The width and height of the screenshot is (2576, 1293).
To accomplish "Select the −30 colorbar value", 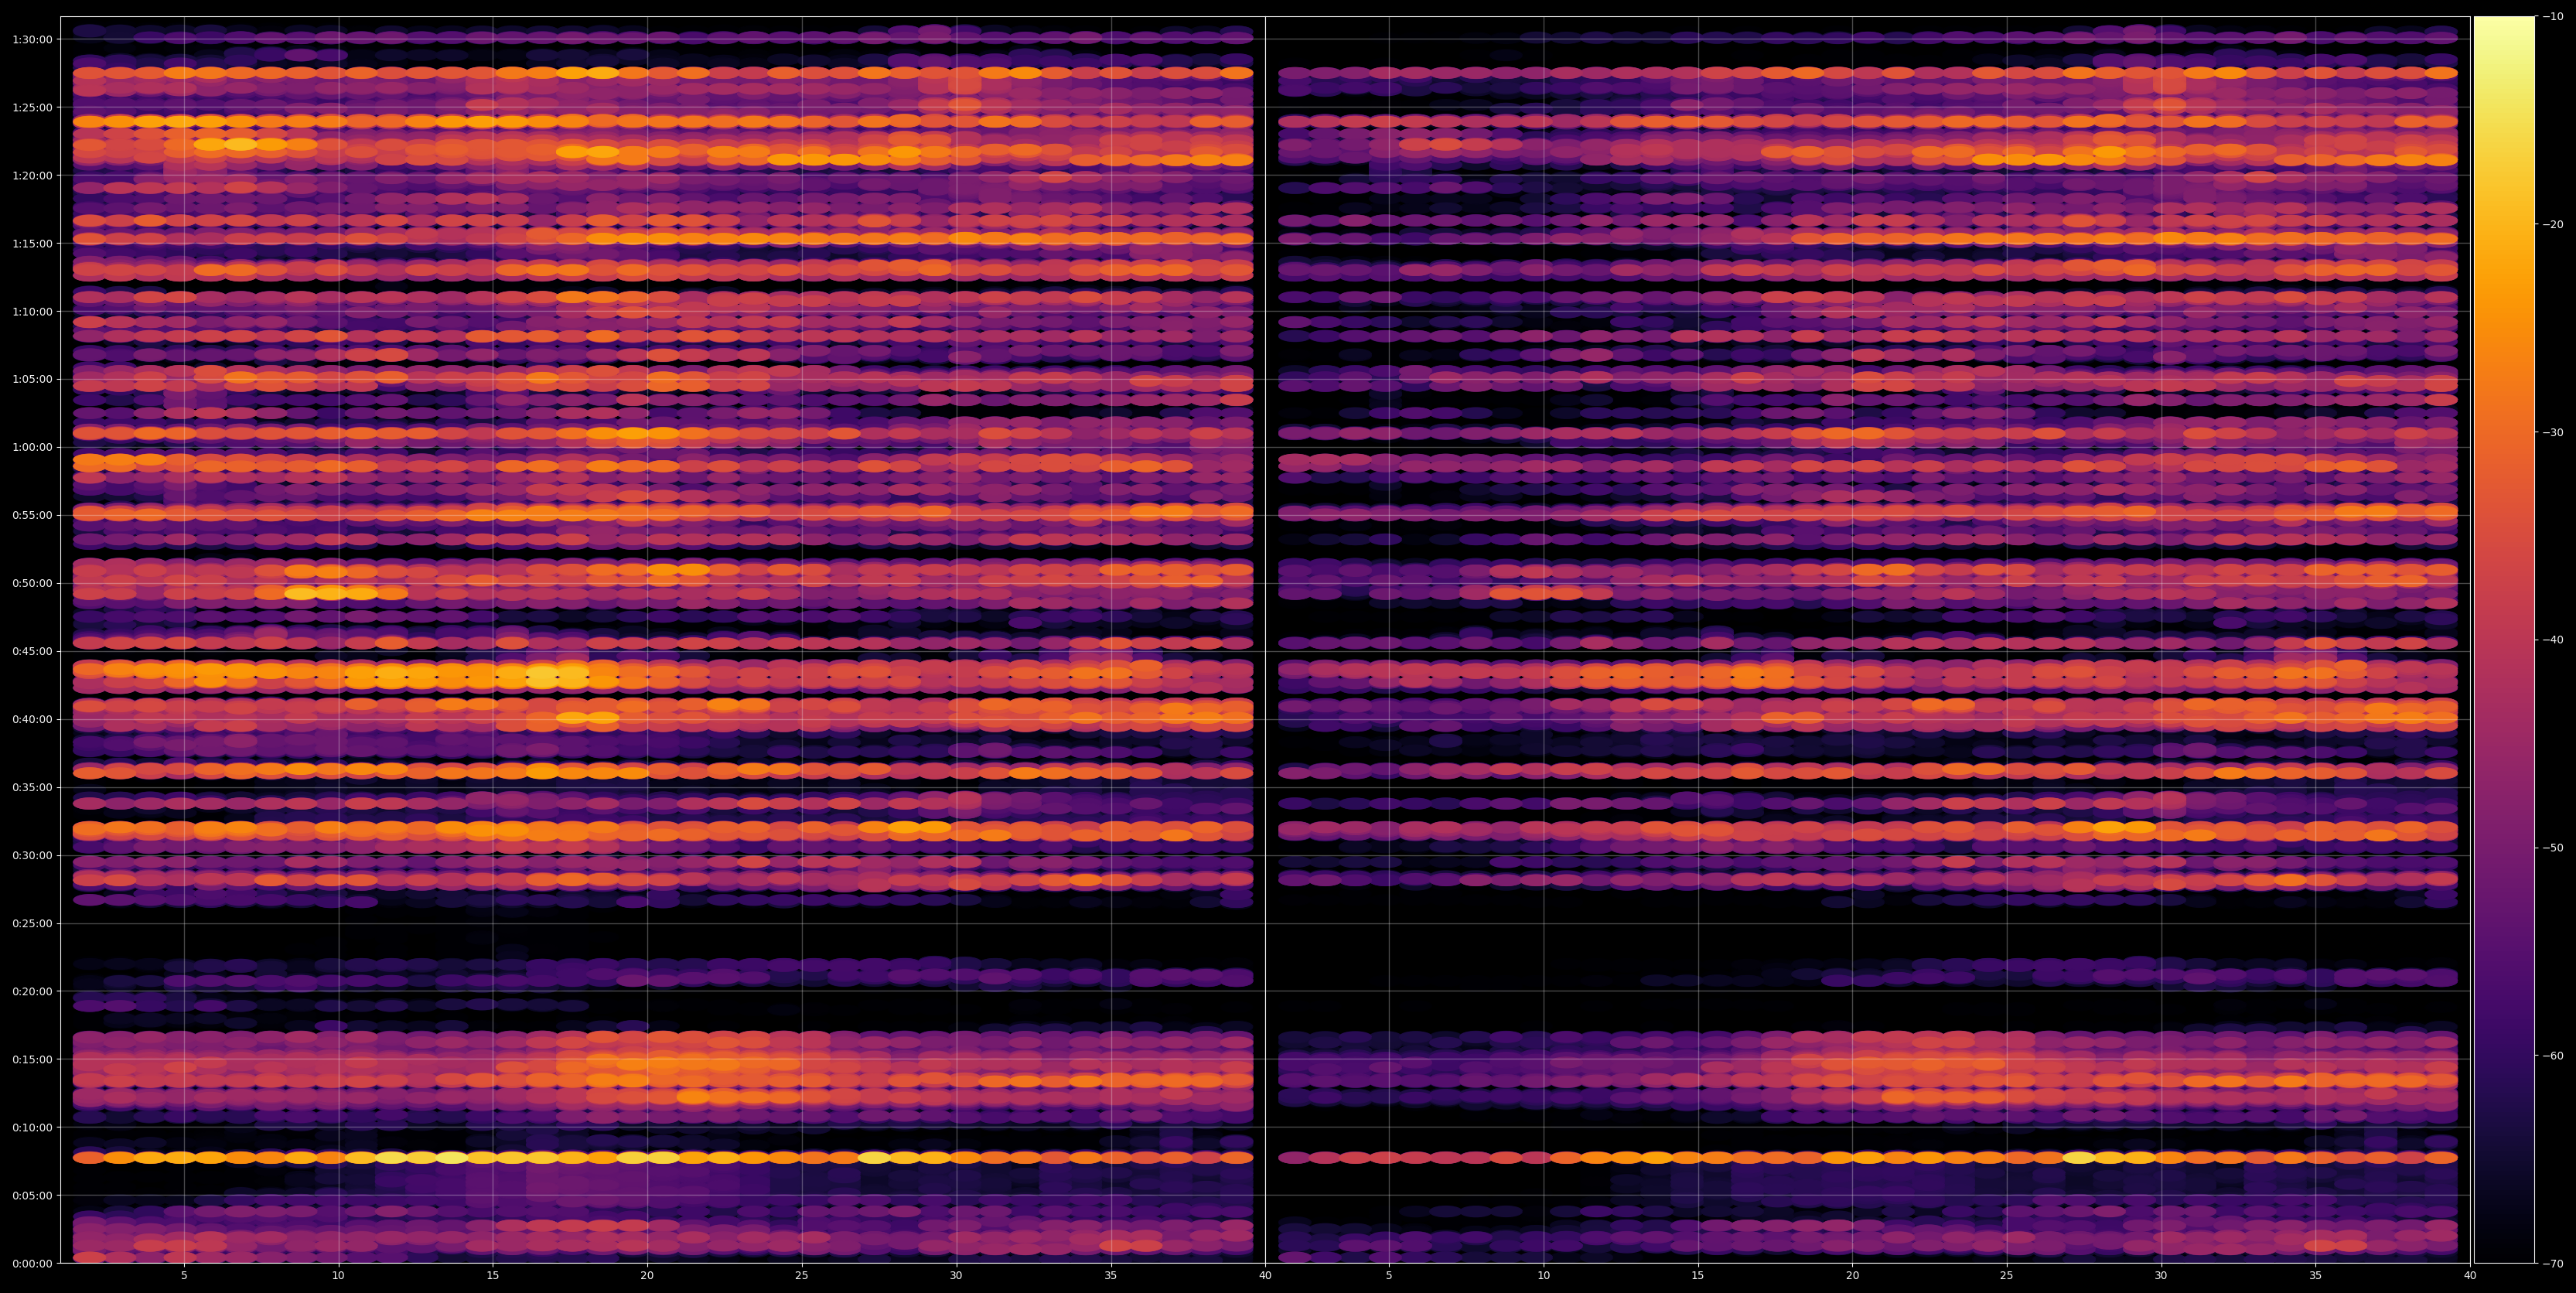I will click(2553, 432).
